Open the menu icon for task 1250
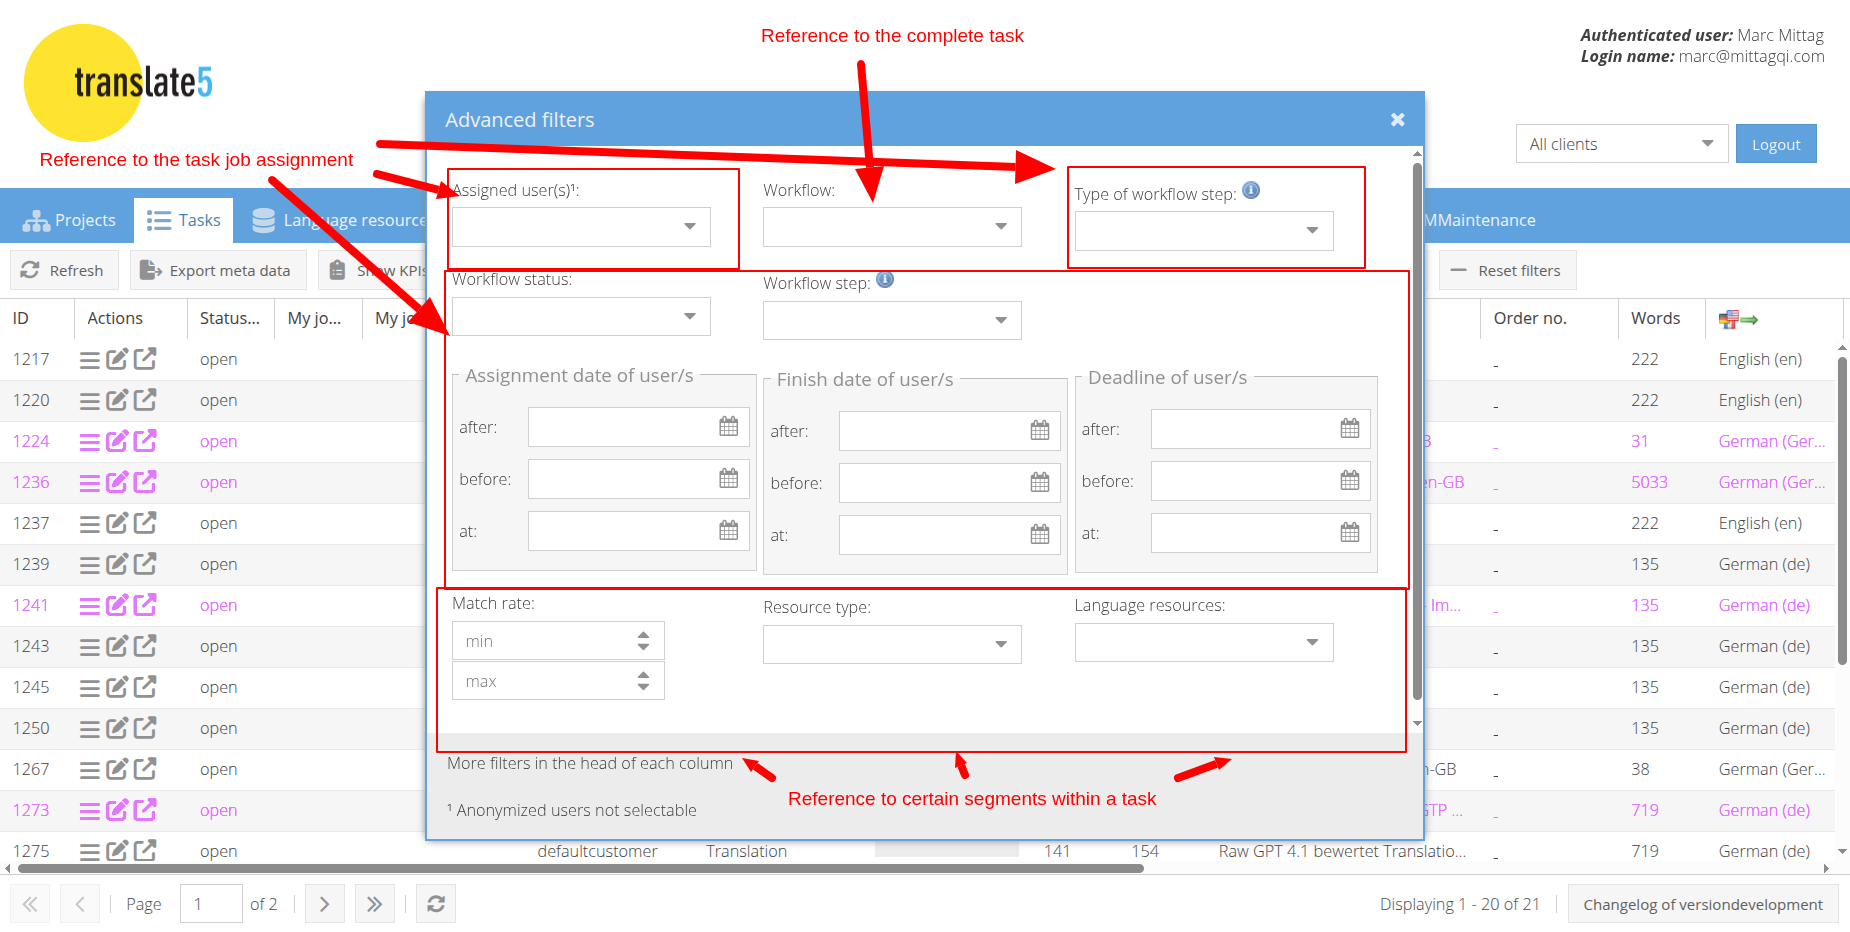This screenshot has width=1850, height=932. 90,729
